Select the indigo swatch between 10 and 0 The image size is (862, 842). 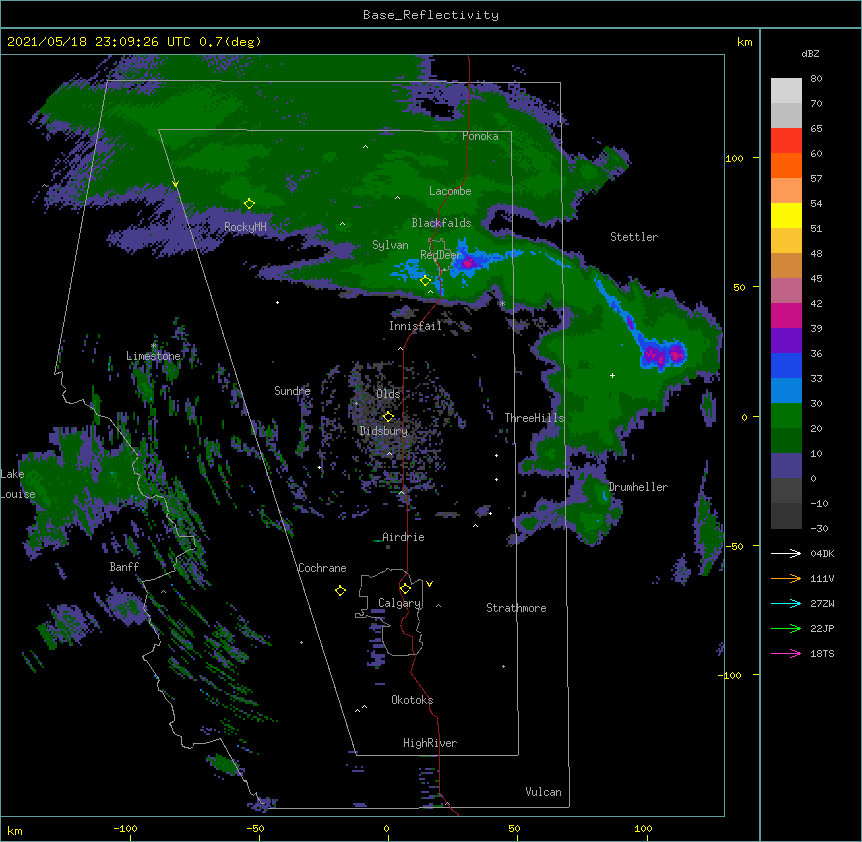coord(786,466)
